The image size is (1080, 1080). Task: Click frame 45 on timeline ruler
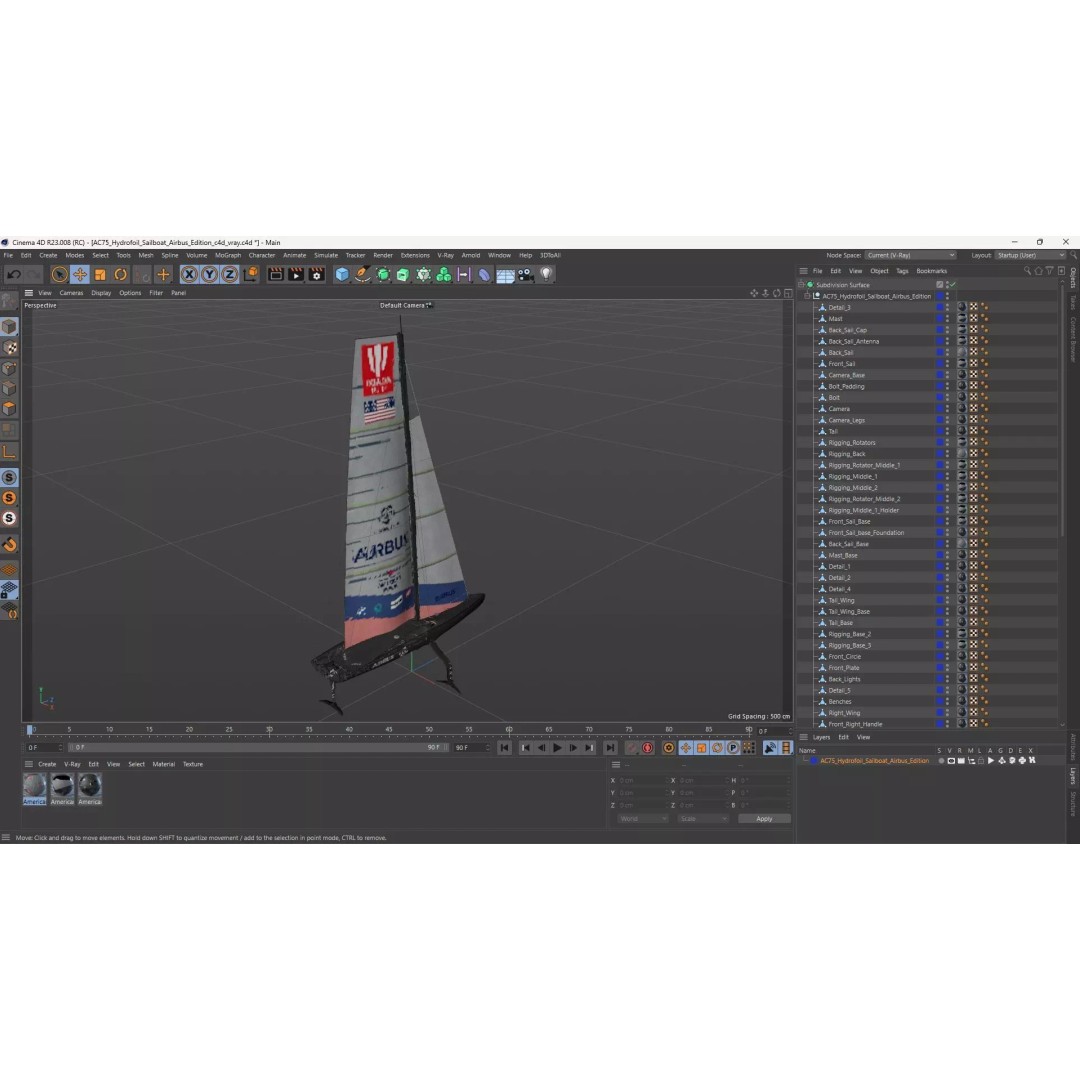[389, 729]
